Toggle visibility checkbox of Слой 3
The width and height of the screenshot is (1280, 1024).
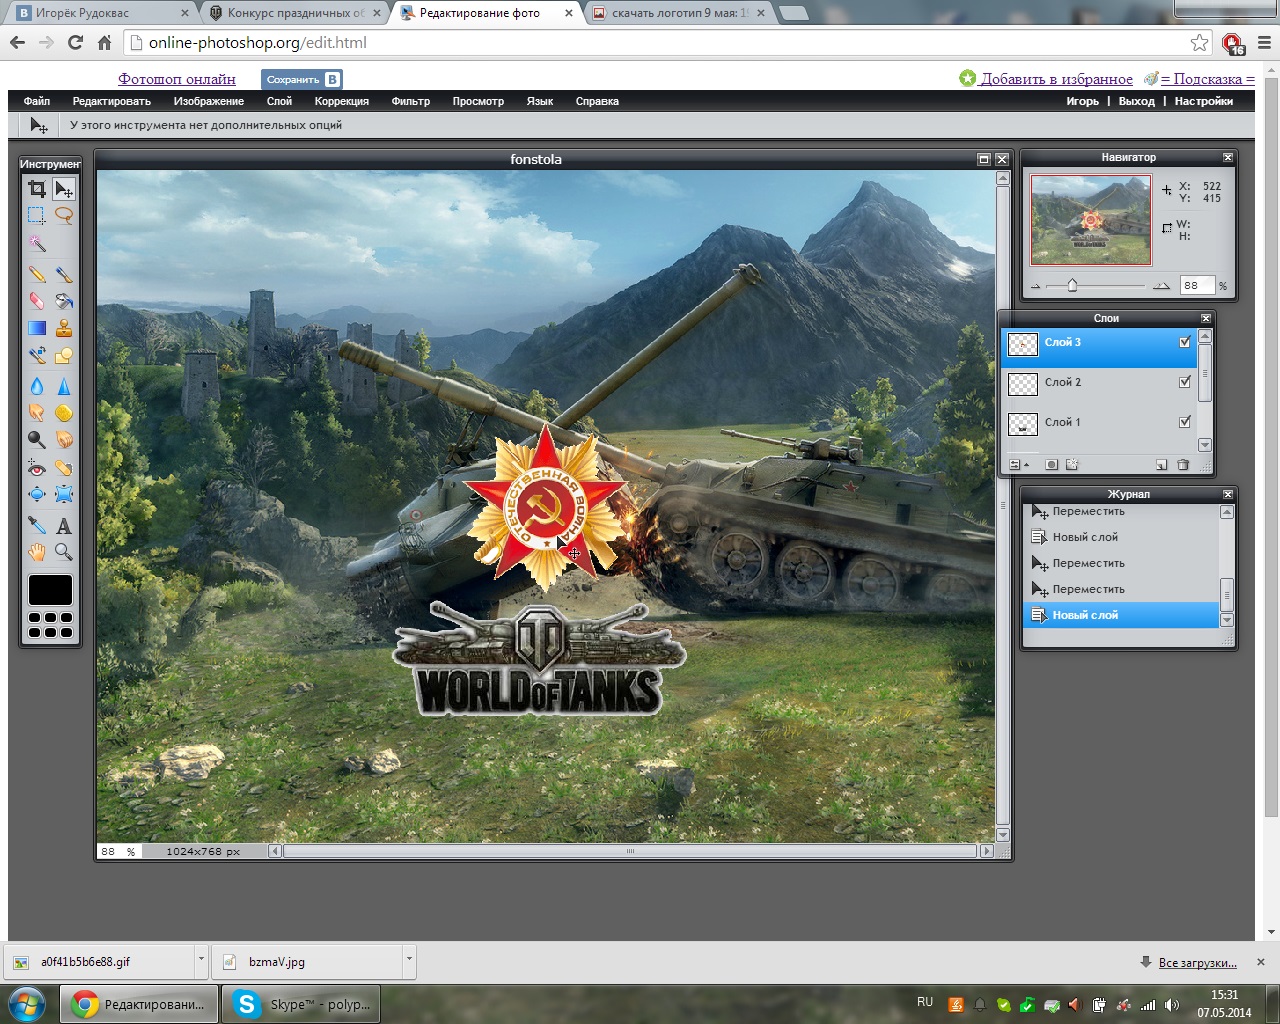(x=1185, y=342)
